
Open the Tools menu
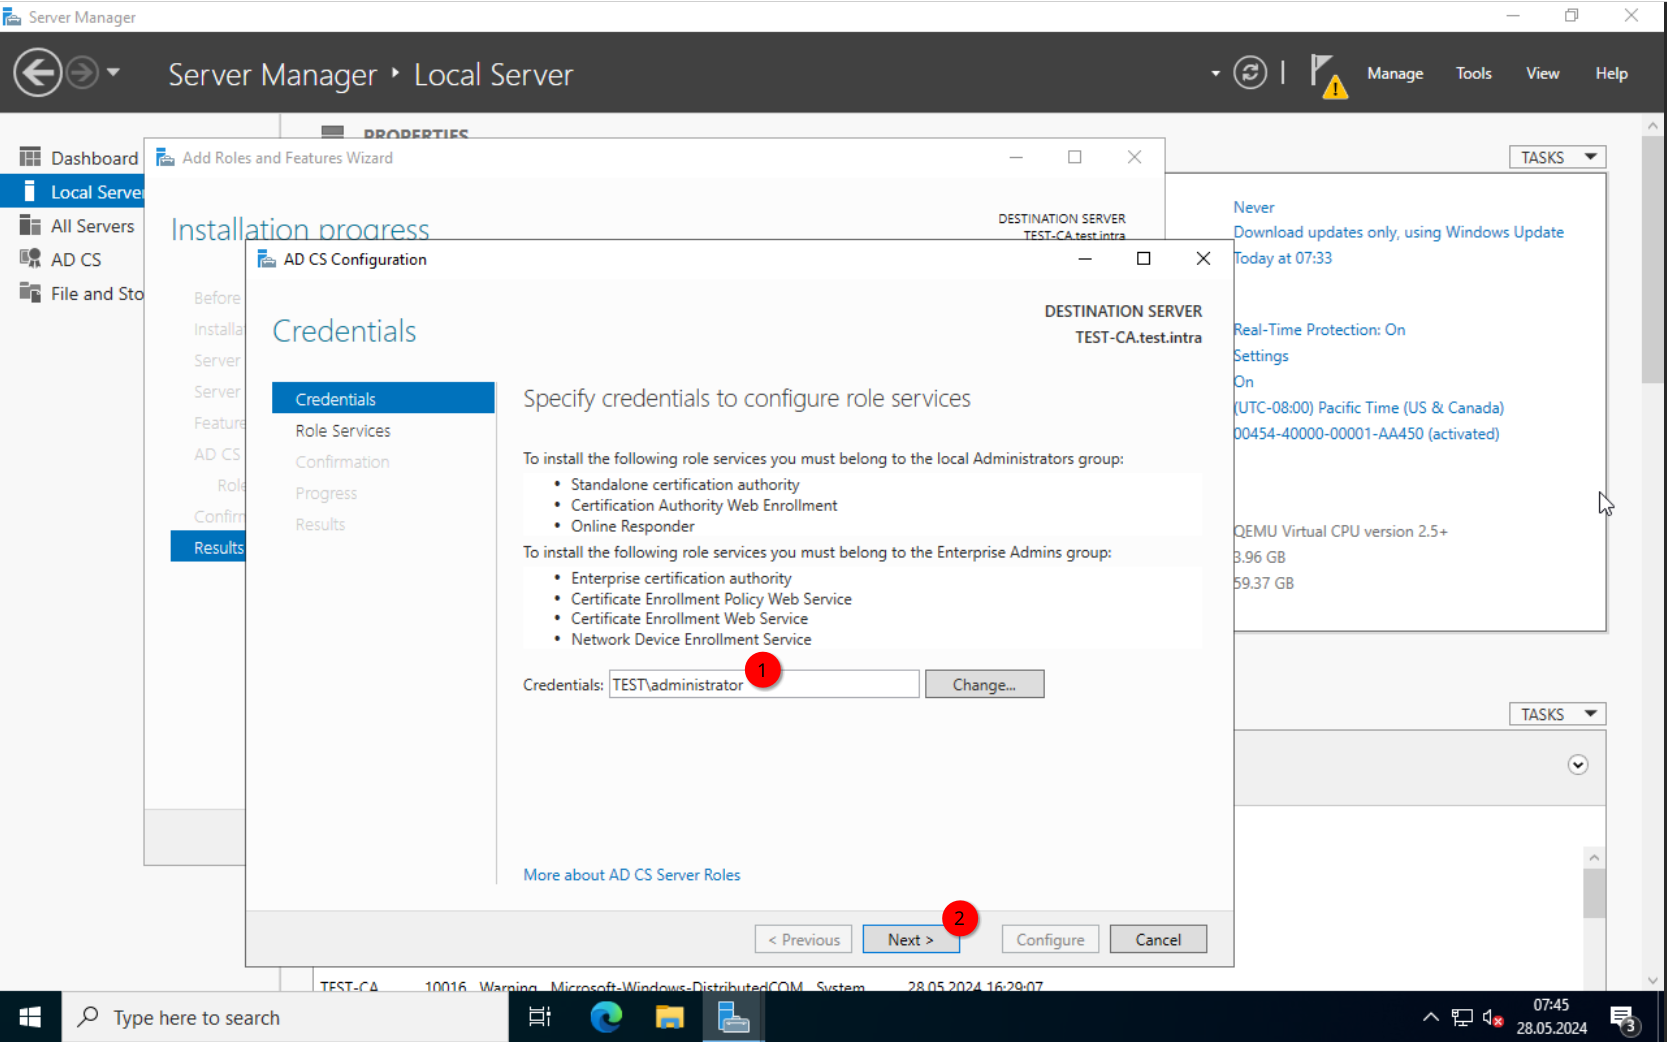point(1473,73)
